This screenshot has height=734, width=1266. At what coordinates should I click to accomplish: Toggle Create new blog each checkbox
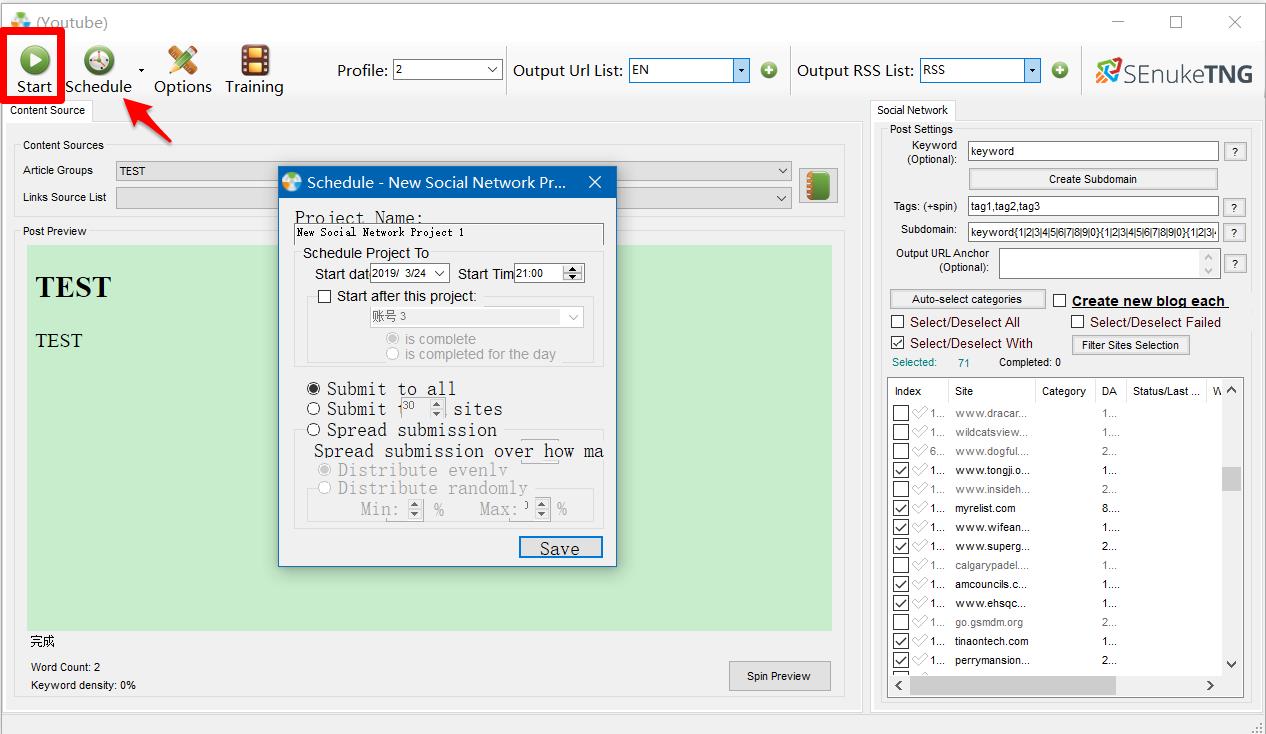(1060, 300)
